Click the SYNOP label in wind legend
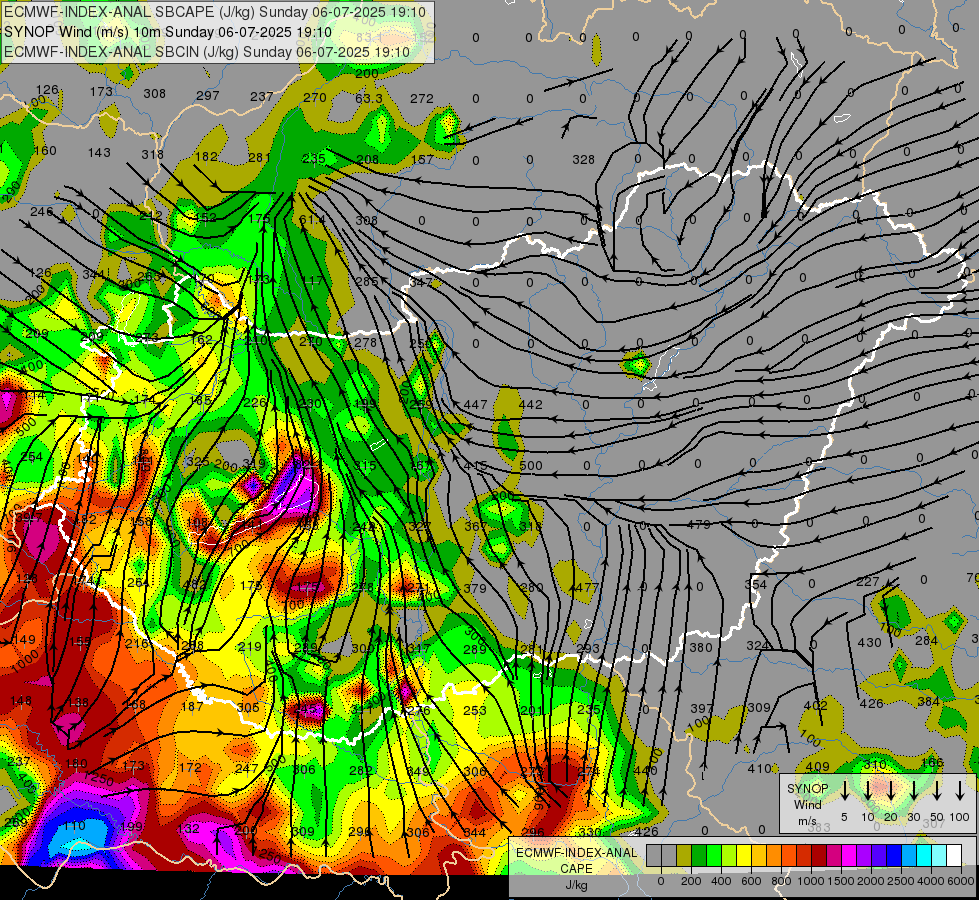This screenshot has height=900, width=979. click(x=807, y=788)
